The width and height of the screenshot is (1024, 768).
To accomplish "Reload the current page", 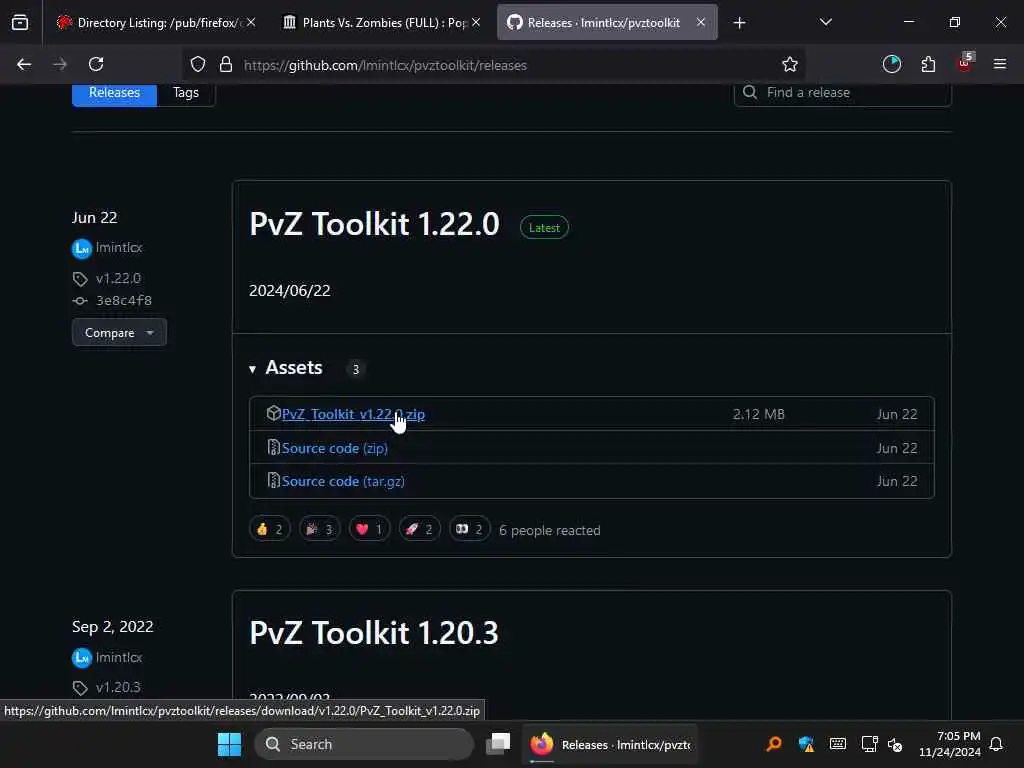I will pyautogui.click(x=96, y=64).
